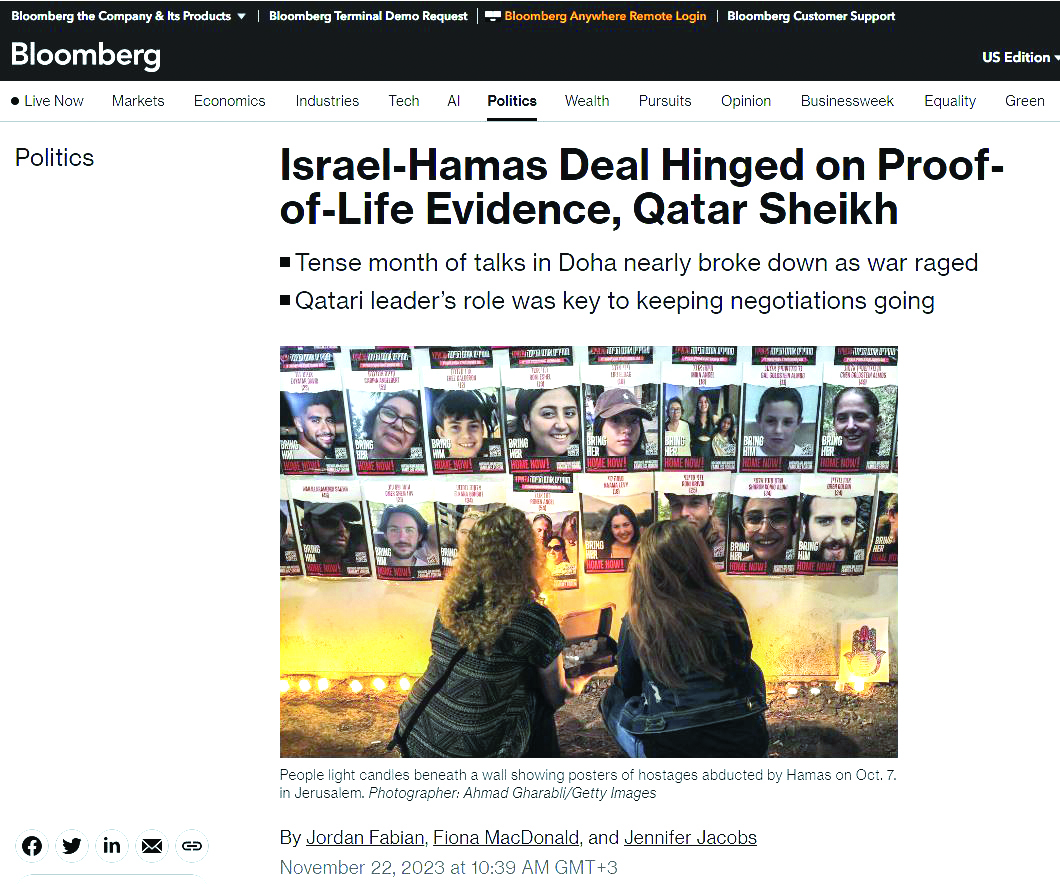Image resolution: width=1060 pixels, height=884 pixels.
Task: Click the hostage posters article photo
Action: (x=589, y=551)
